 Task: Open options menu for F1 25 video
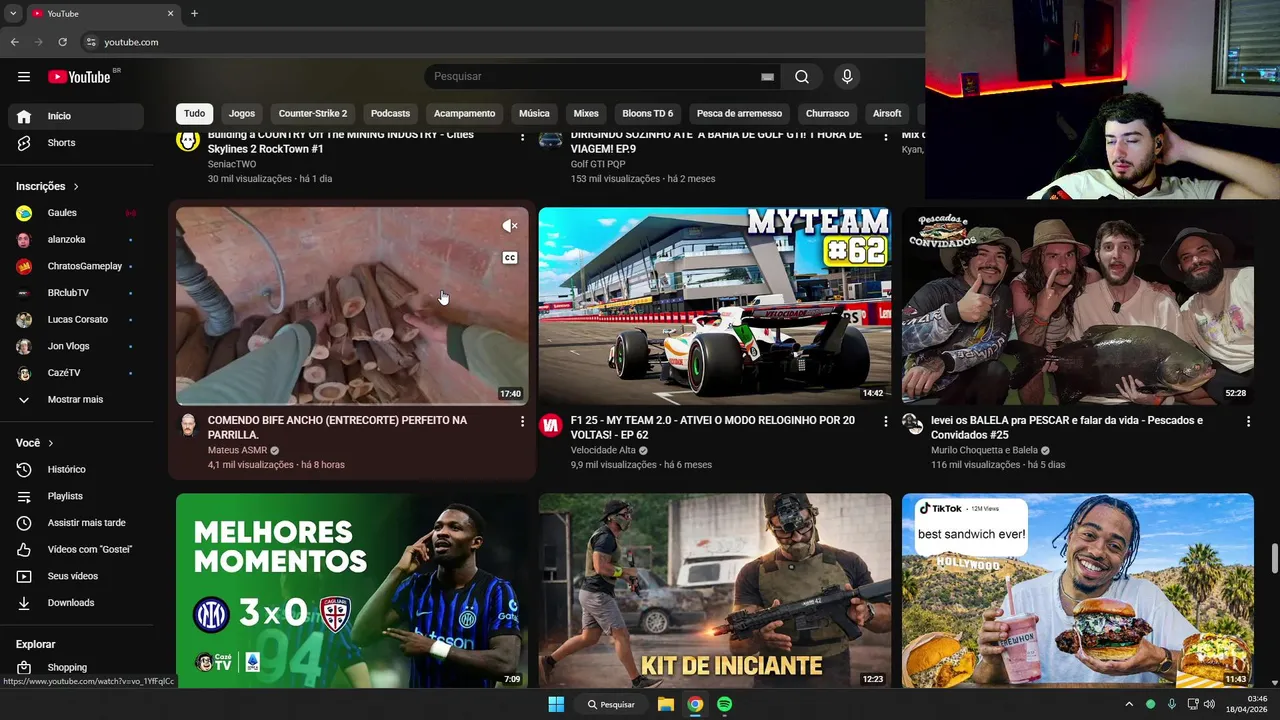pos(885,422)
